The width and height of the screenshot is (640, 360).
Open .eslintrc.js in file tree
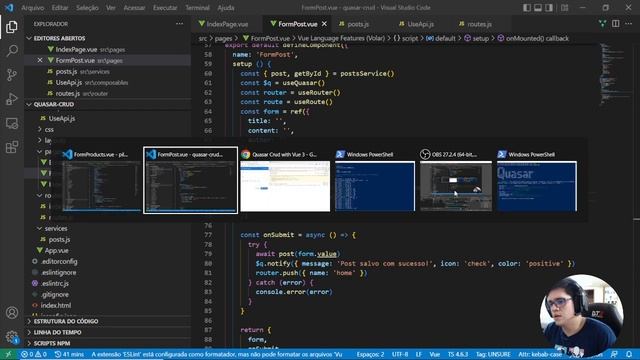55,283
